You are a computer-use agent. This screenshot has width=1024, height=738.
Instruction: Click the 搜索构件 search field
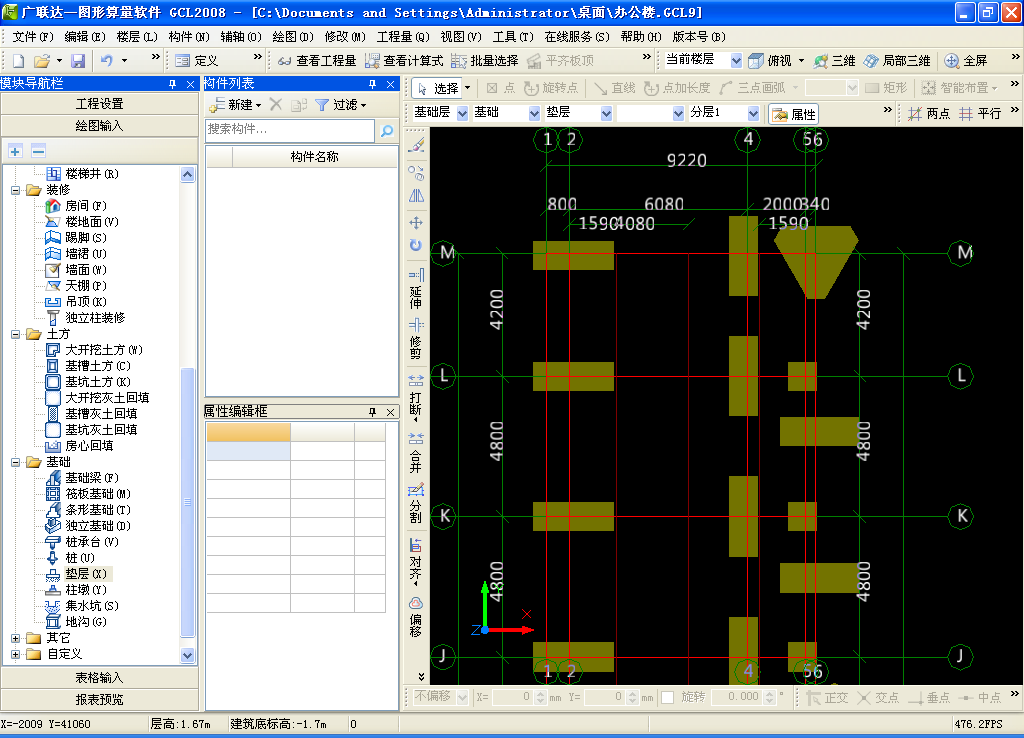(x=289, y=130)
